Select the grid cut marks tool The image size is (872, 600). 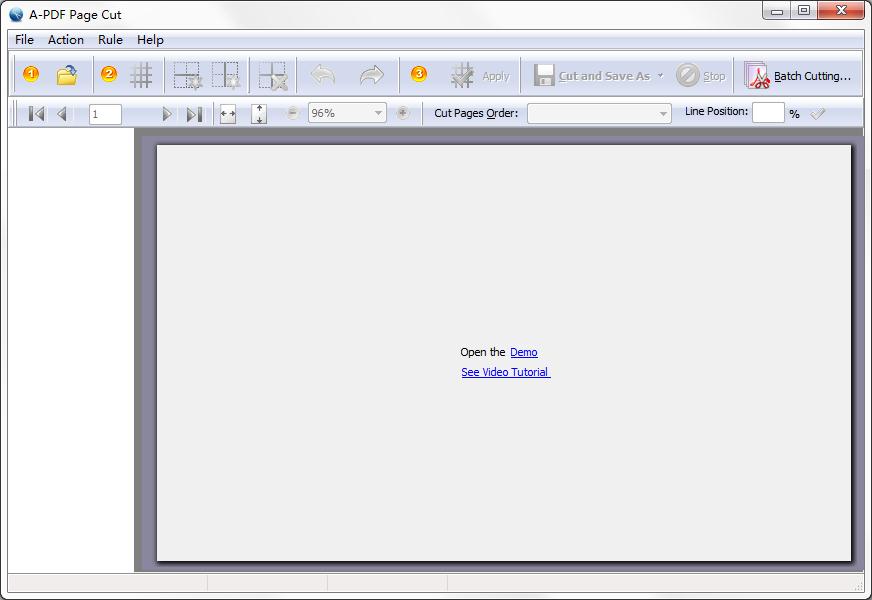coord(143,74)
